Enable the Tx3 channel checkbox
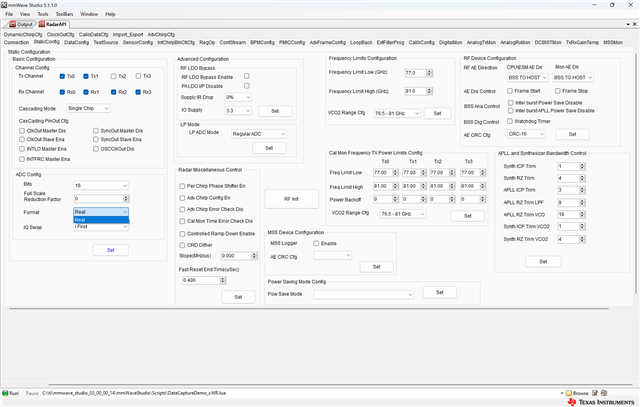640x407 pixels. (138, 76)
